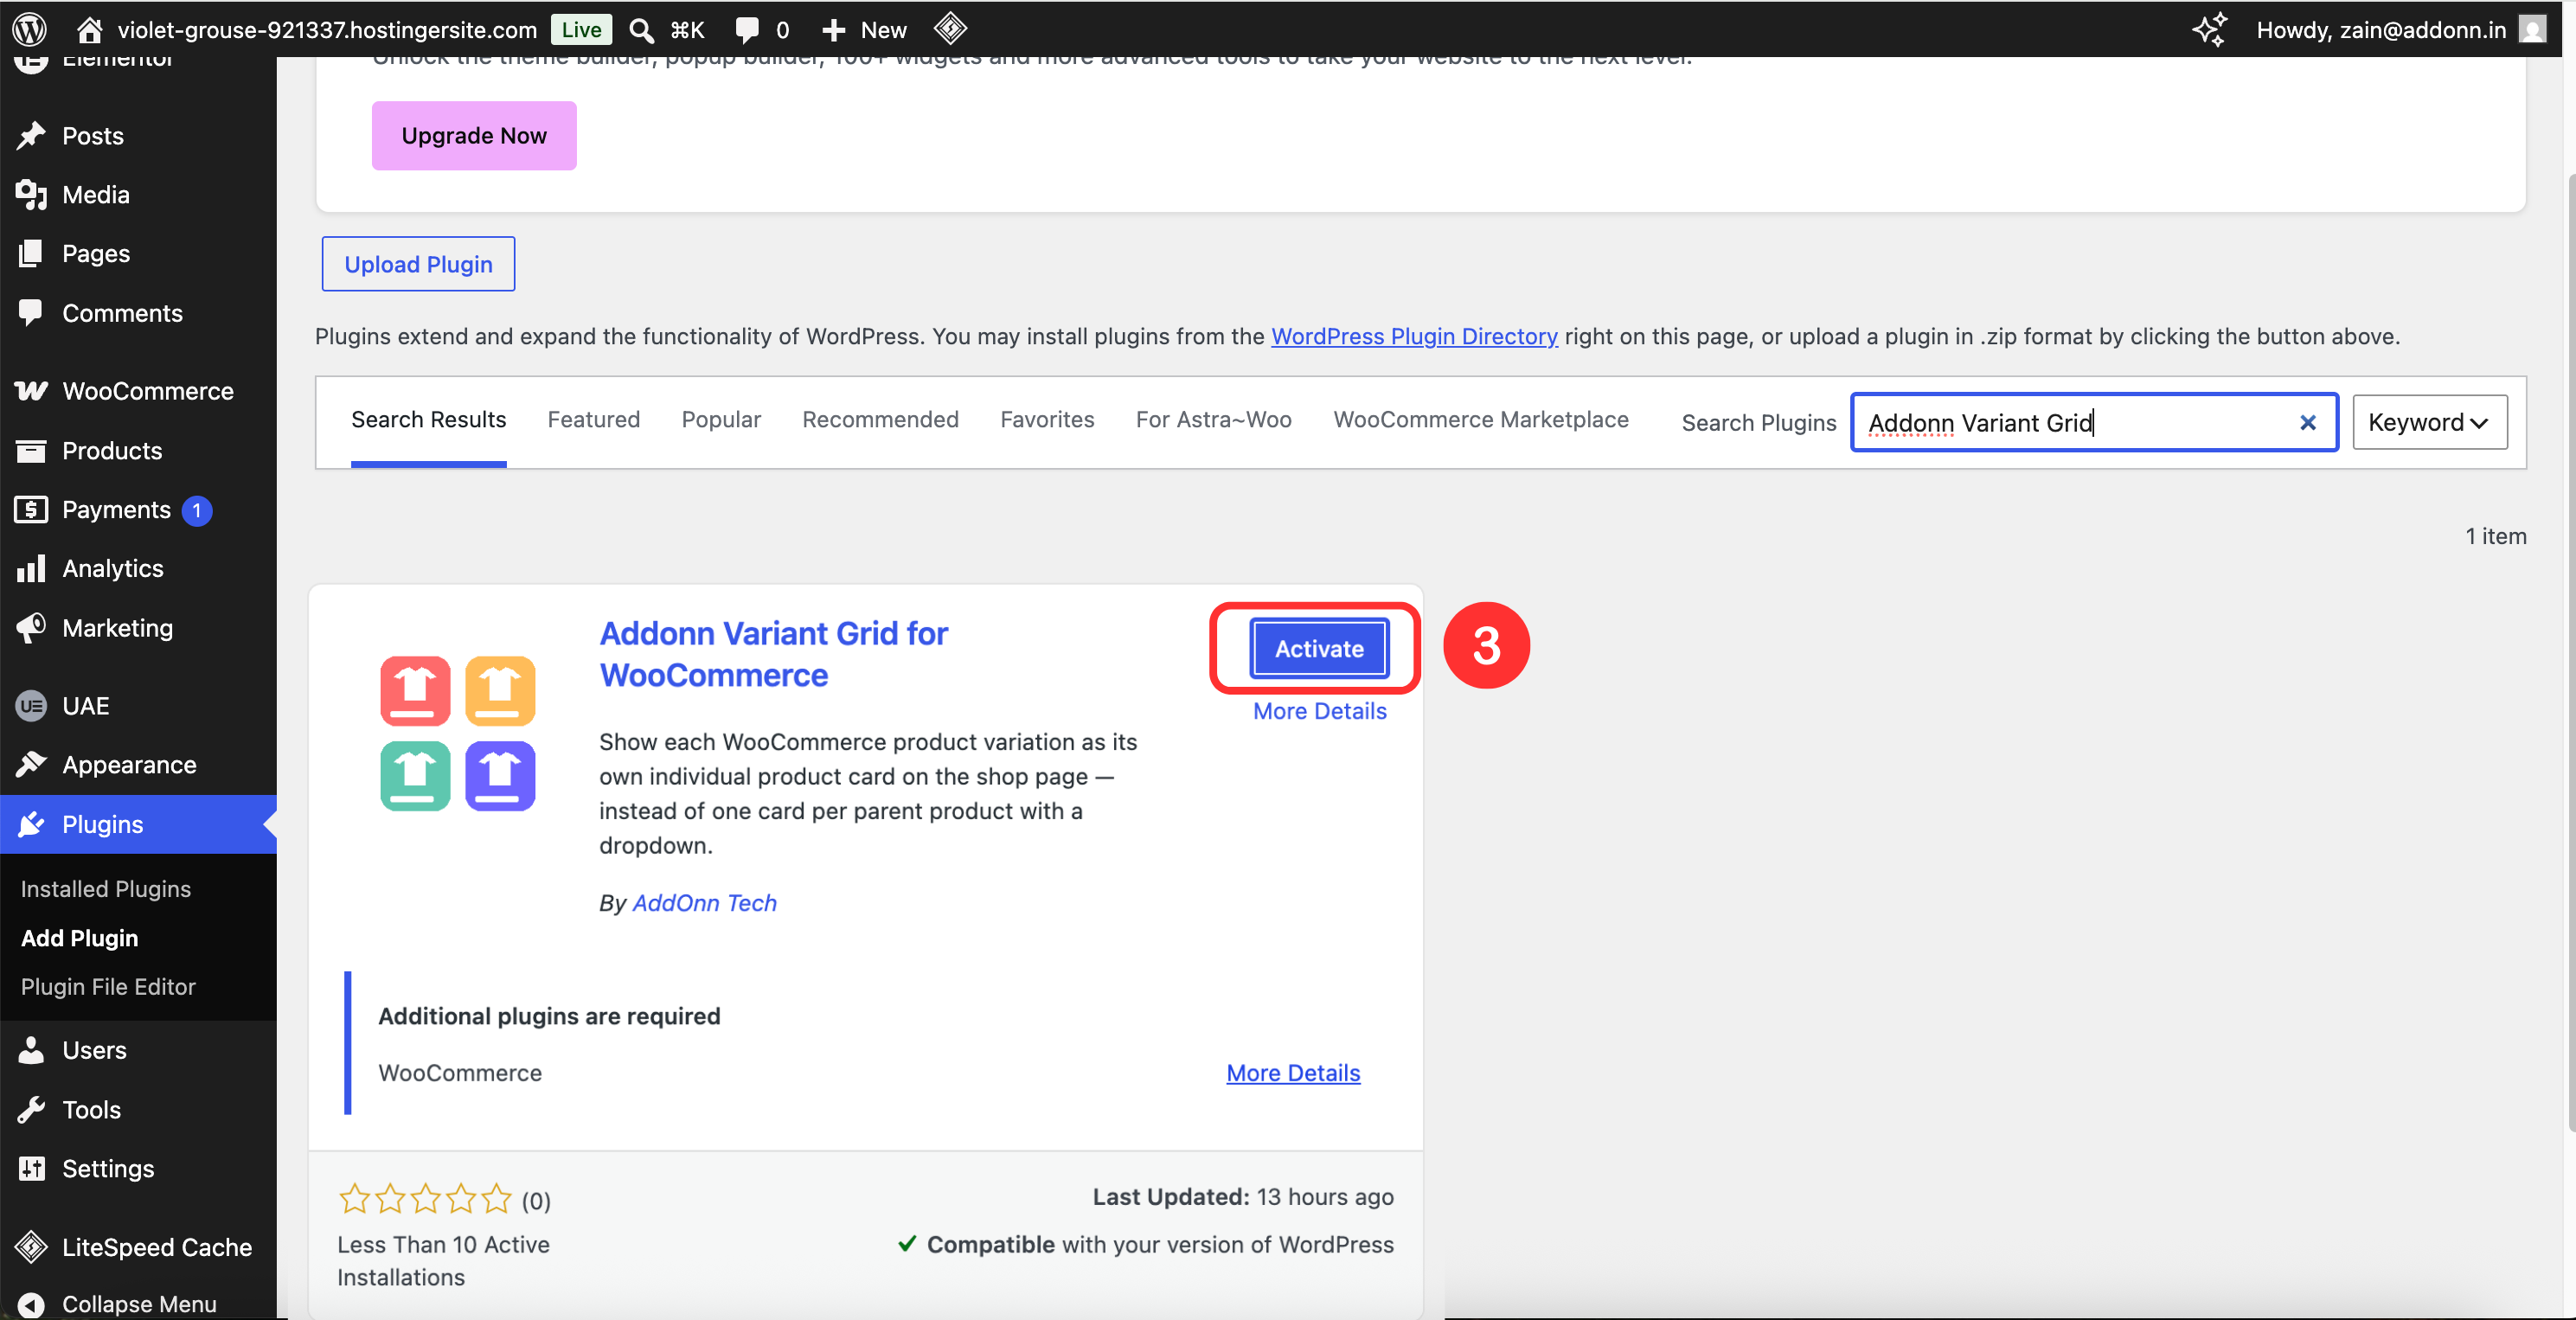
Task: Click the Marketing megaphone icon
Action: click(x=31, y=627)
